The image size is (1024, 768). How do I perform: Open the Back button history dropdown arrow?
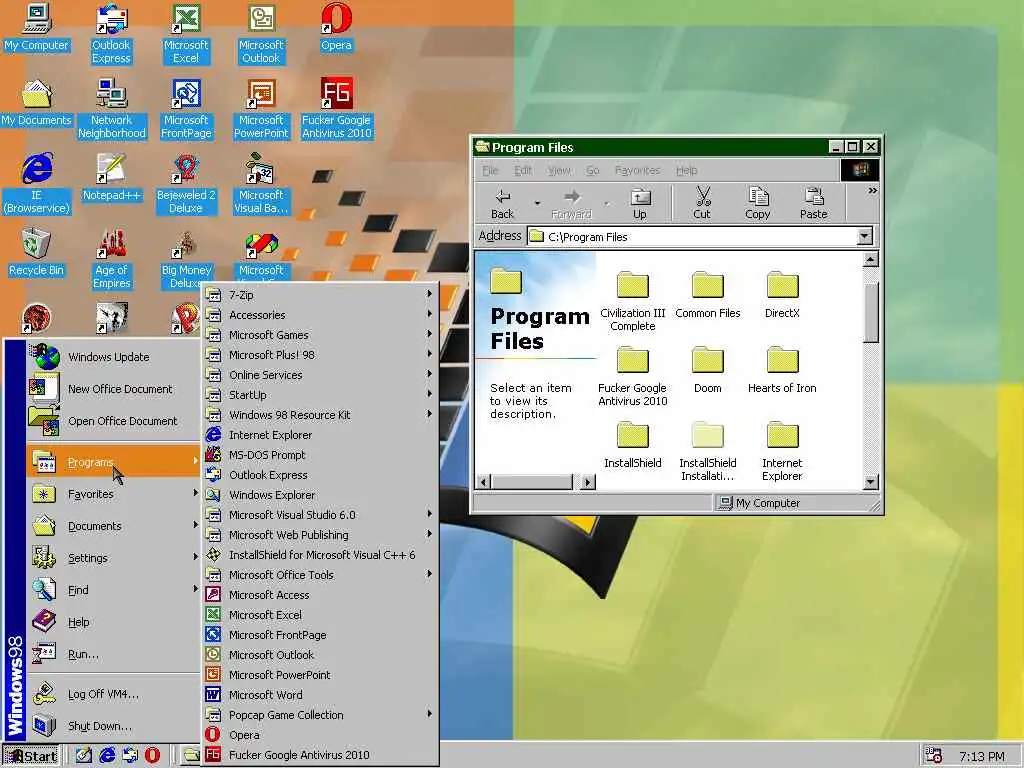point(537,204)
